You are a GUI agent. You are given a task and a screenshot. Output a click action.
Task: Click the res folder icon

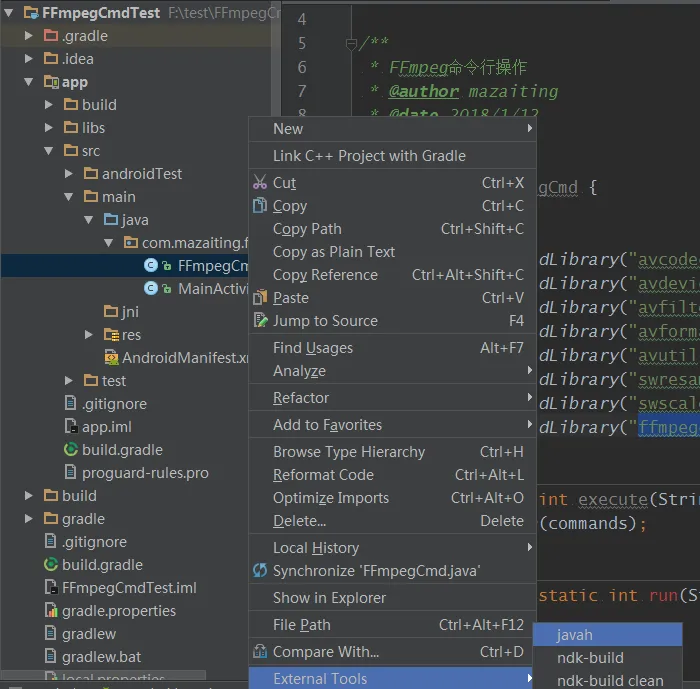pos(111,334)
